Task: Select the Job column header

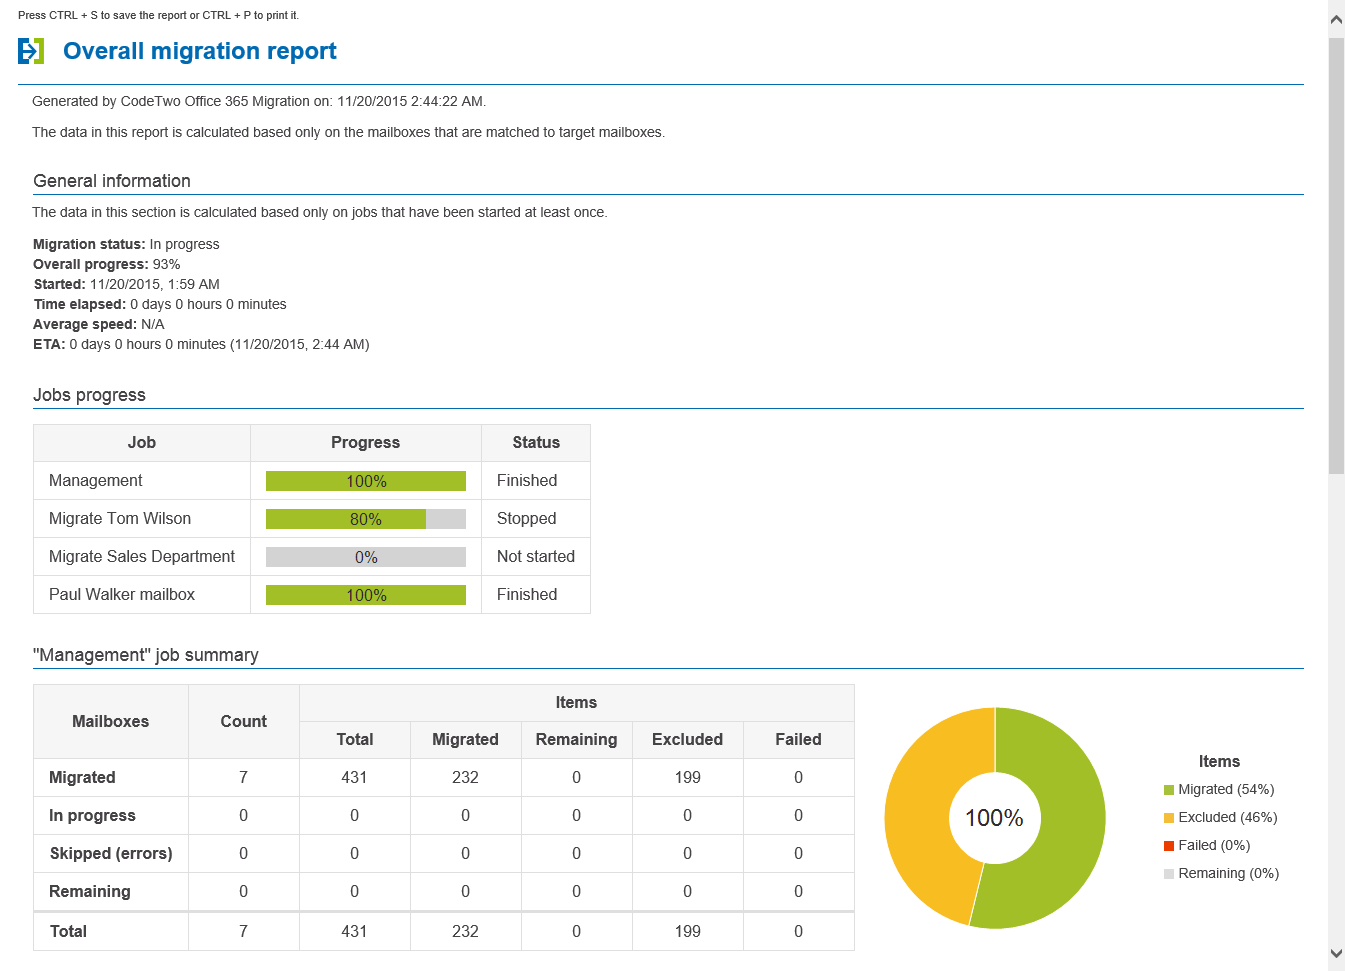Action: pos(142,443)
